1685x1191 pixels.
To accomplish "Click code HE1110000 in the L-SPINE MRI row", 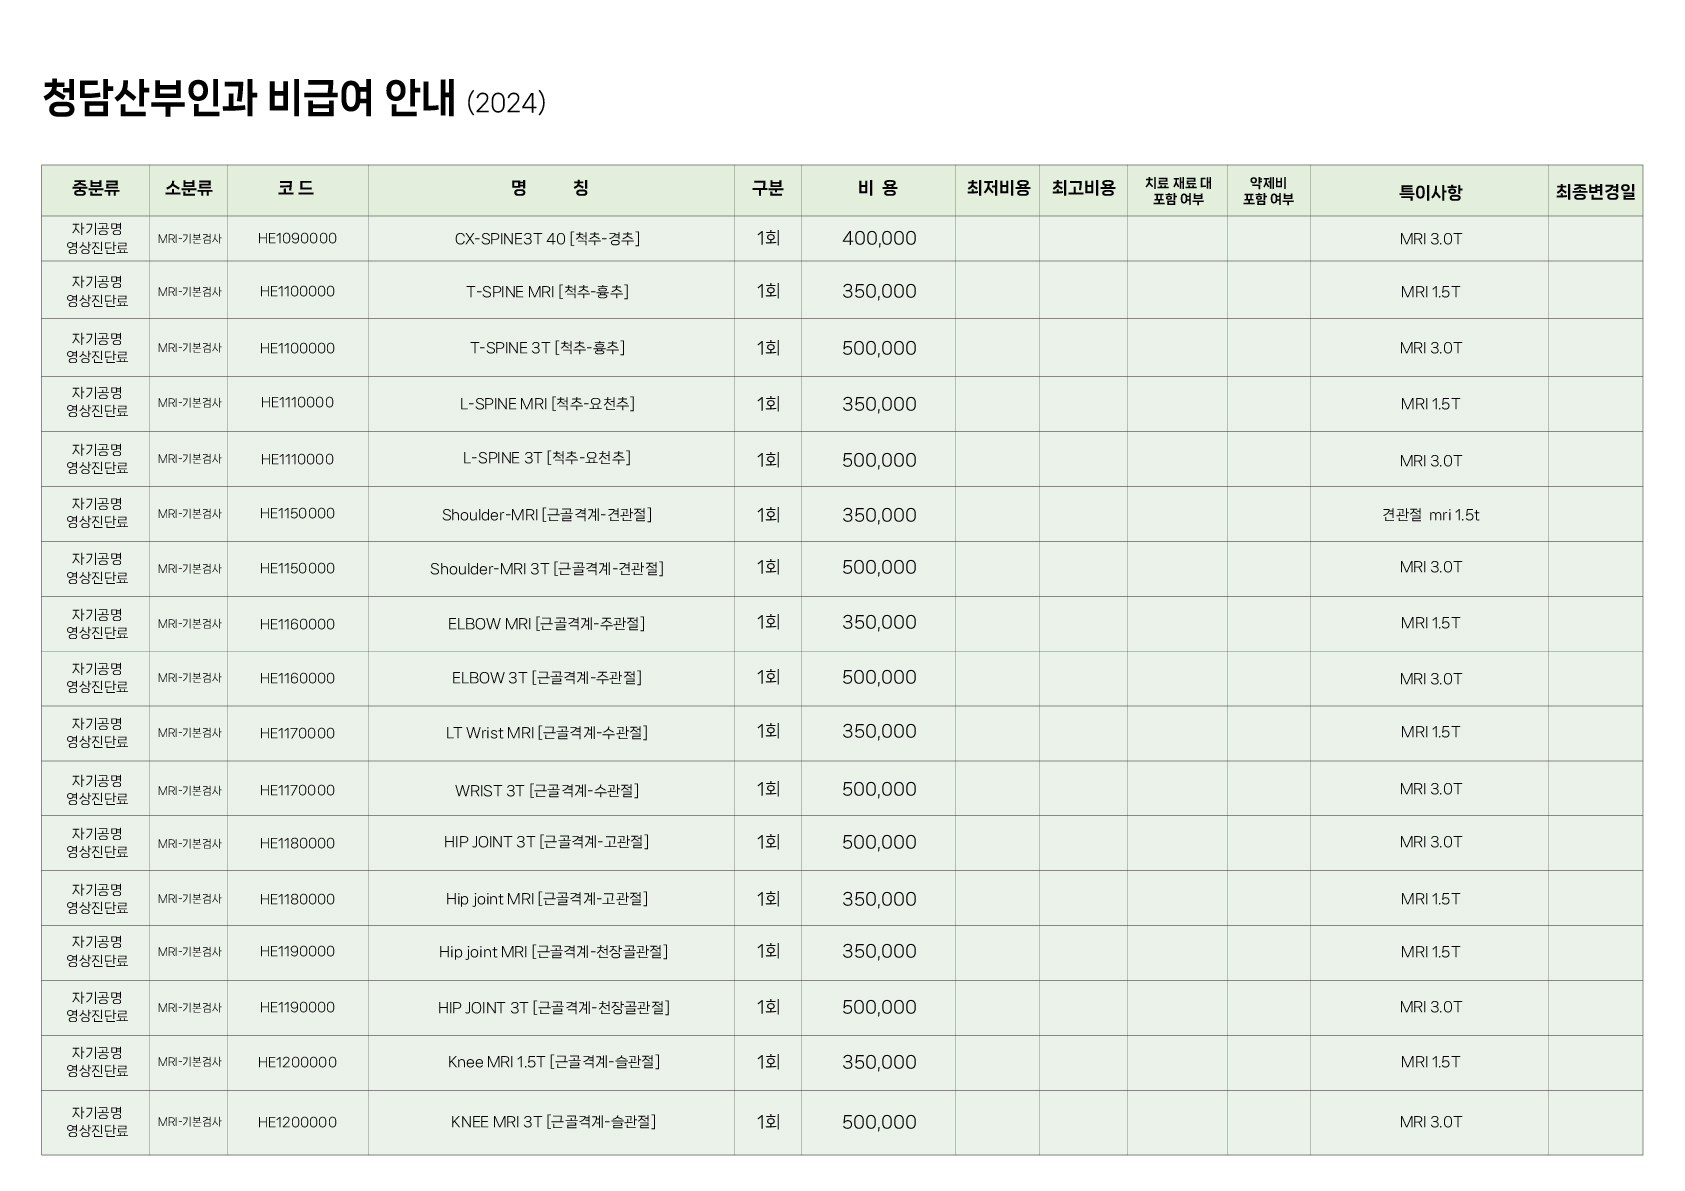I will [297, 403].
